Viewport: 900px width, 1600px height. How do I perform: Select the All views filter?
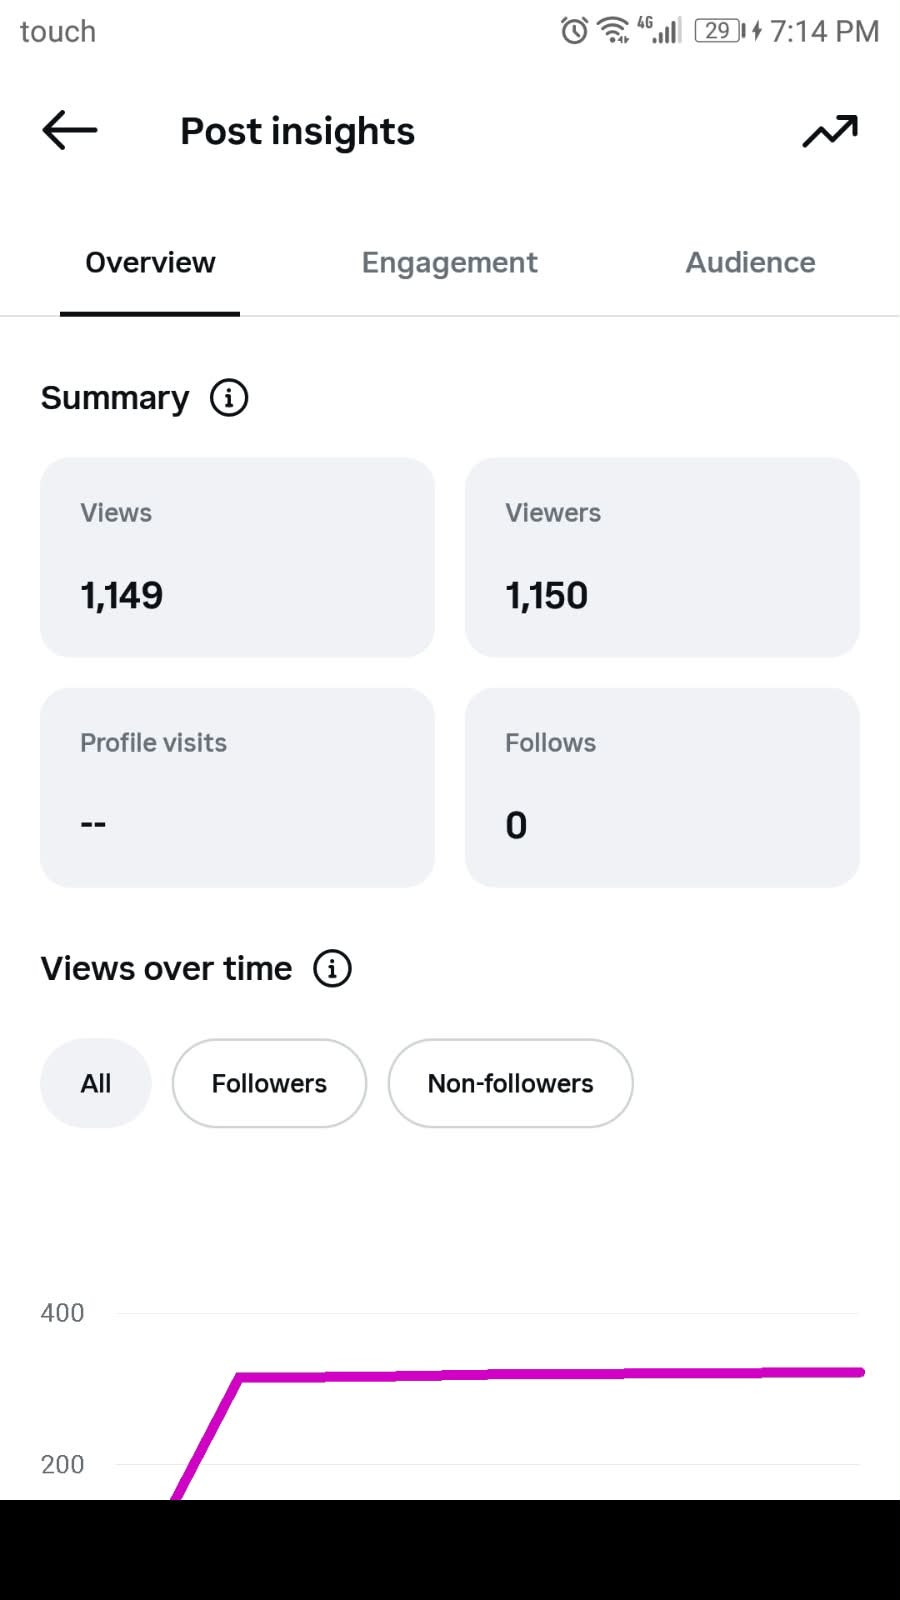(x=96, y=1083)
